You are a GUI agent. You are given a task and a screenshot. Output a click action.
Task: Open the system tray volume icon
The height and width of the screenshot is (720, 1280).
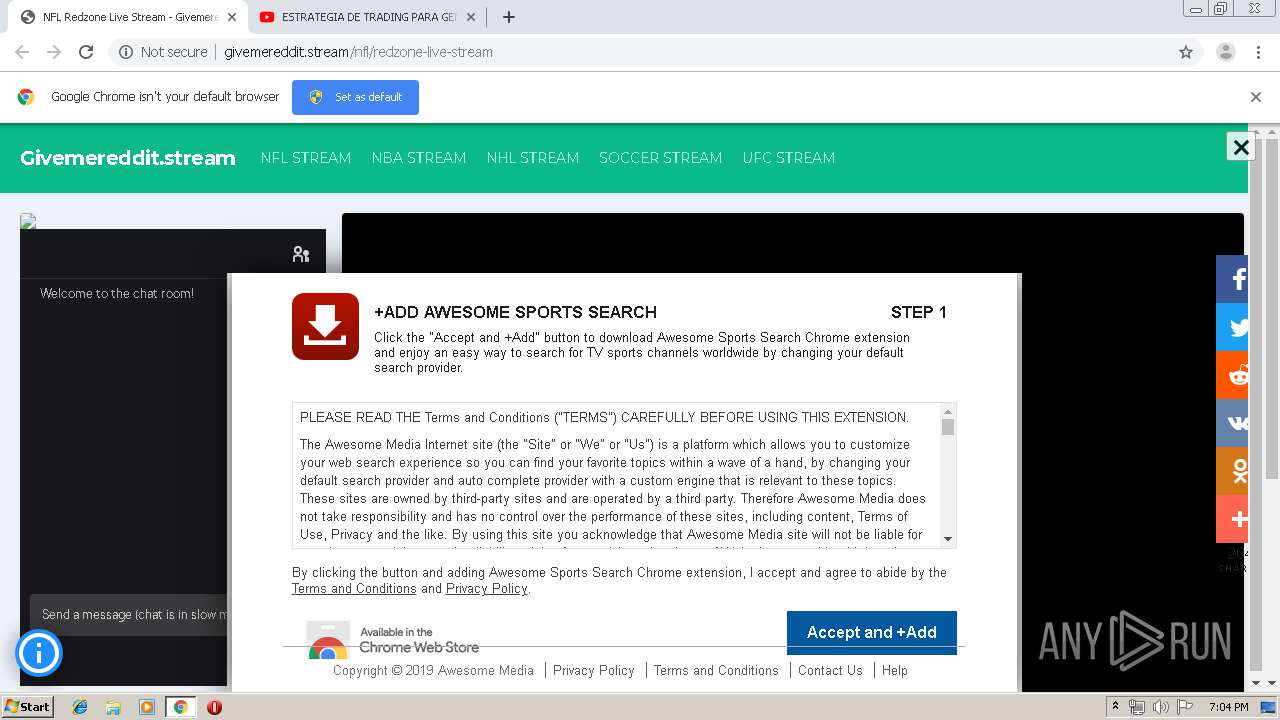tap(1161, 707)
